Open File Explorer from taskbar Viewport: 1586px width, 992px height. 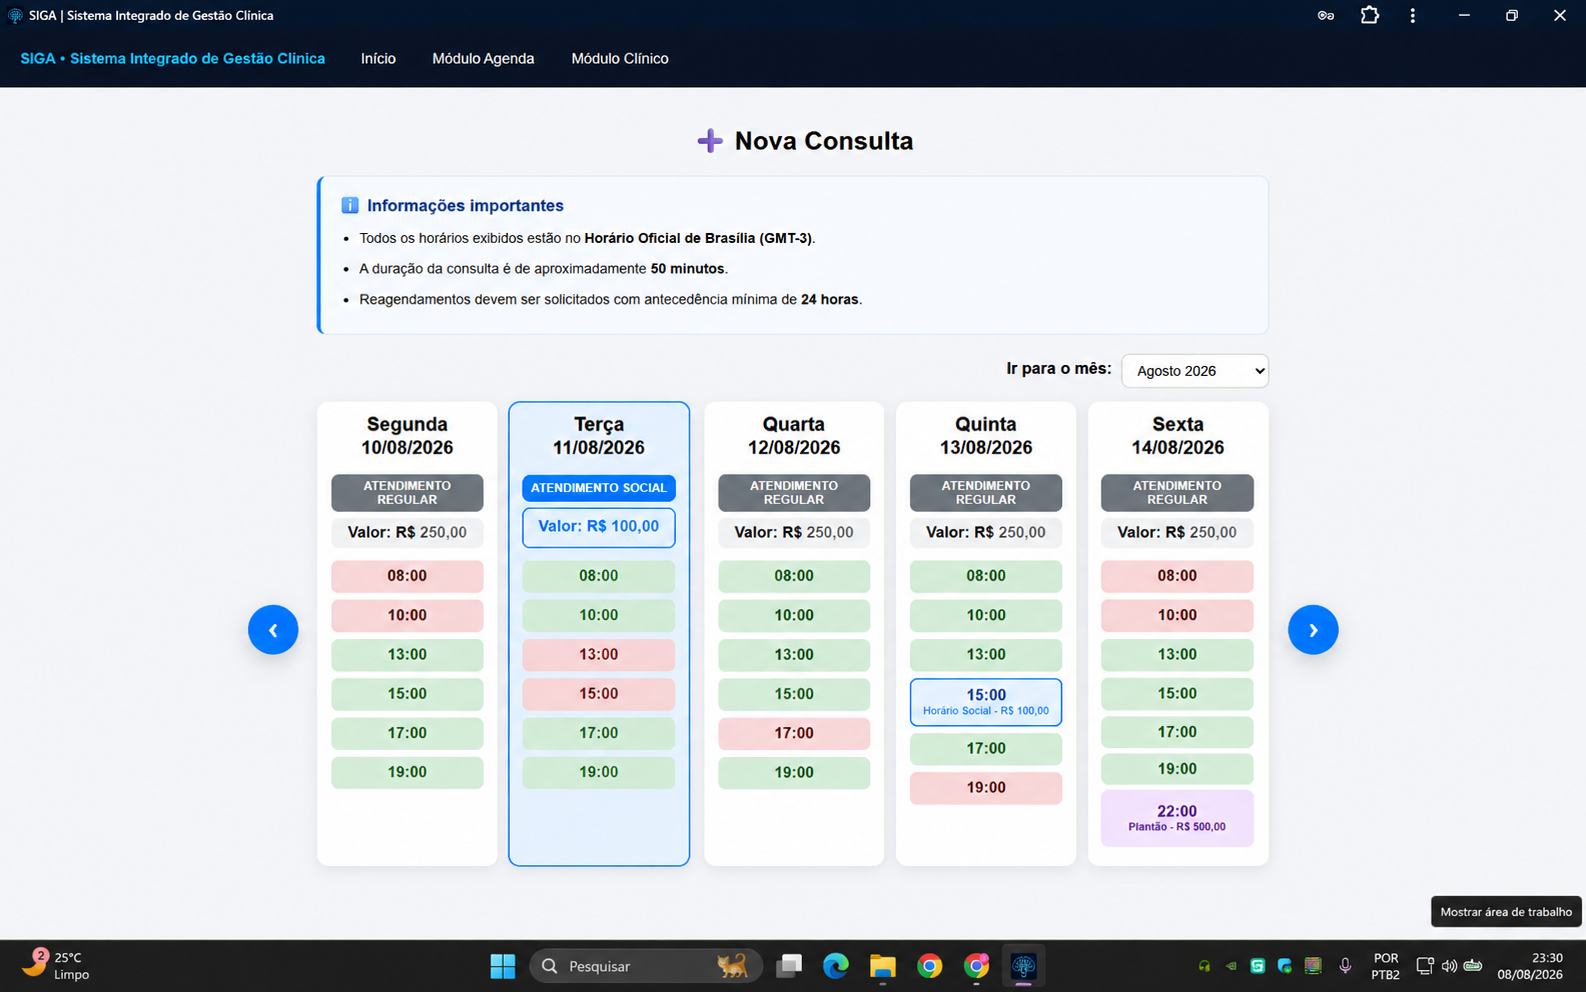coord(882,966)
